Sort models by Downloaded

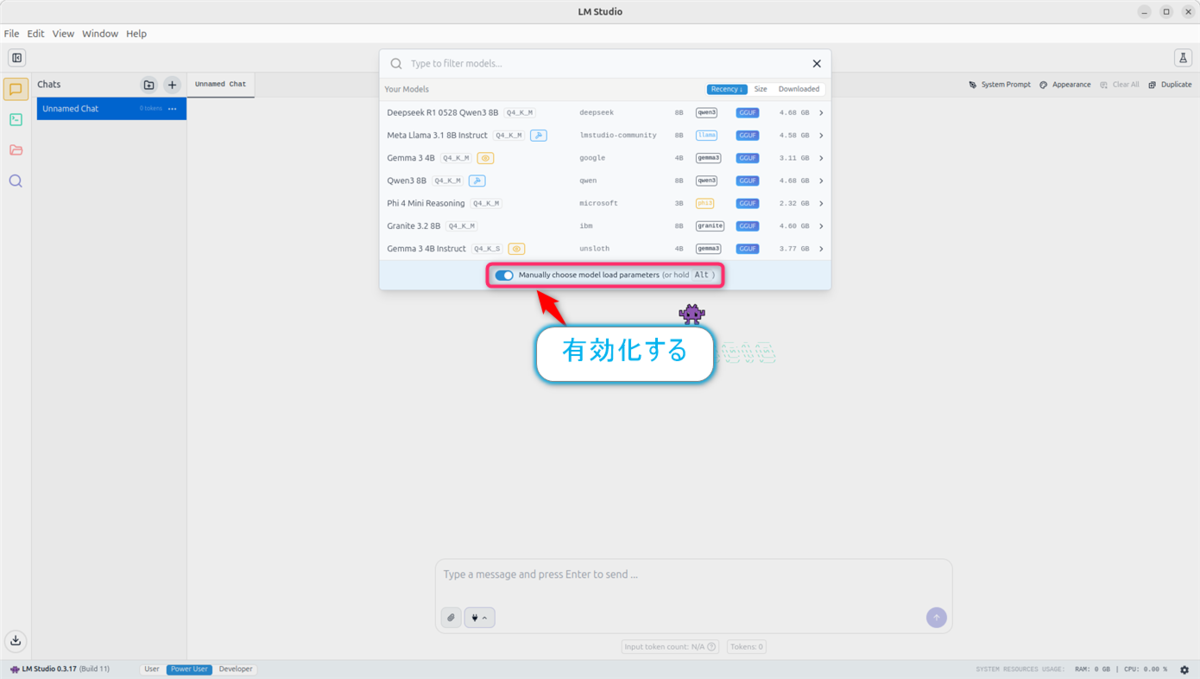coord(799,89)
